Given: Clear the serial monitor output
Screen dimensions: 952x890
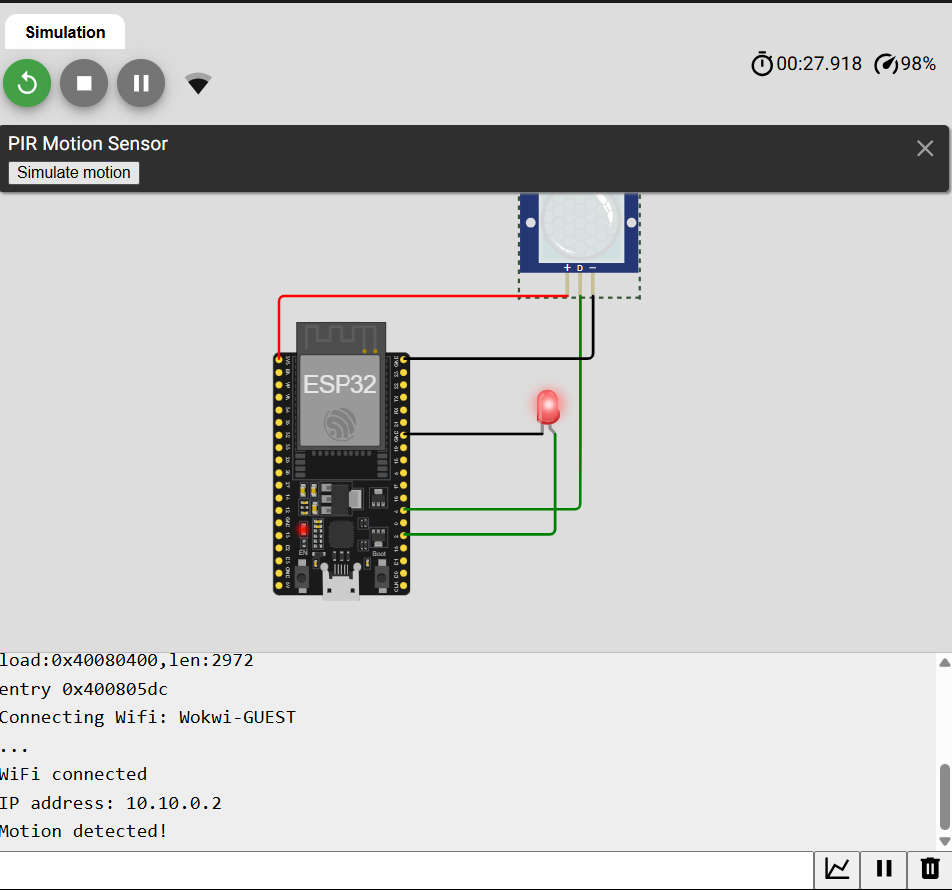Looking at the screenshot, I should (x=930, y=869).
